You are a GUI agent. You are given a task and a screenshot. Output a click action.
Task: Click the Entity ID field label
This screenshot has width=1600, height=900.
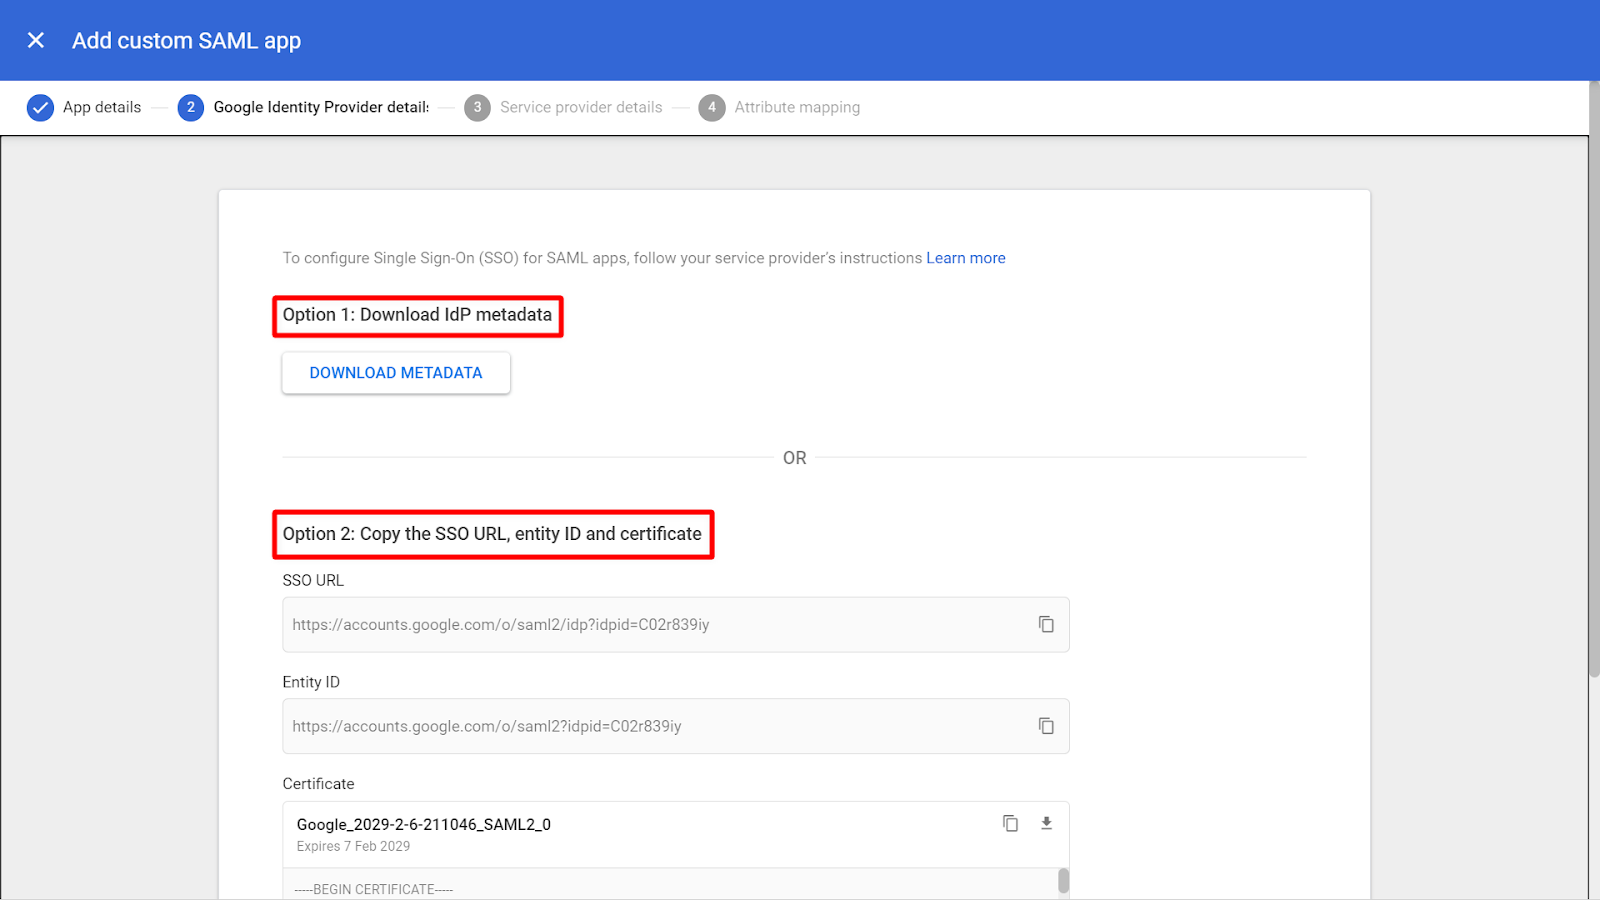pyautogui.click(x=311, y=682)
